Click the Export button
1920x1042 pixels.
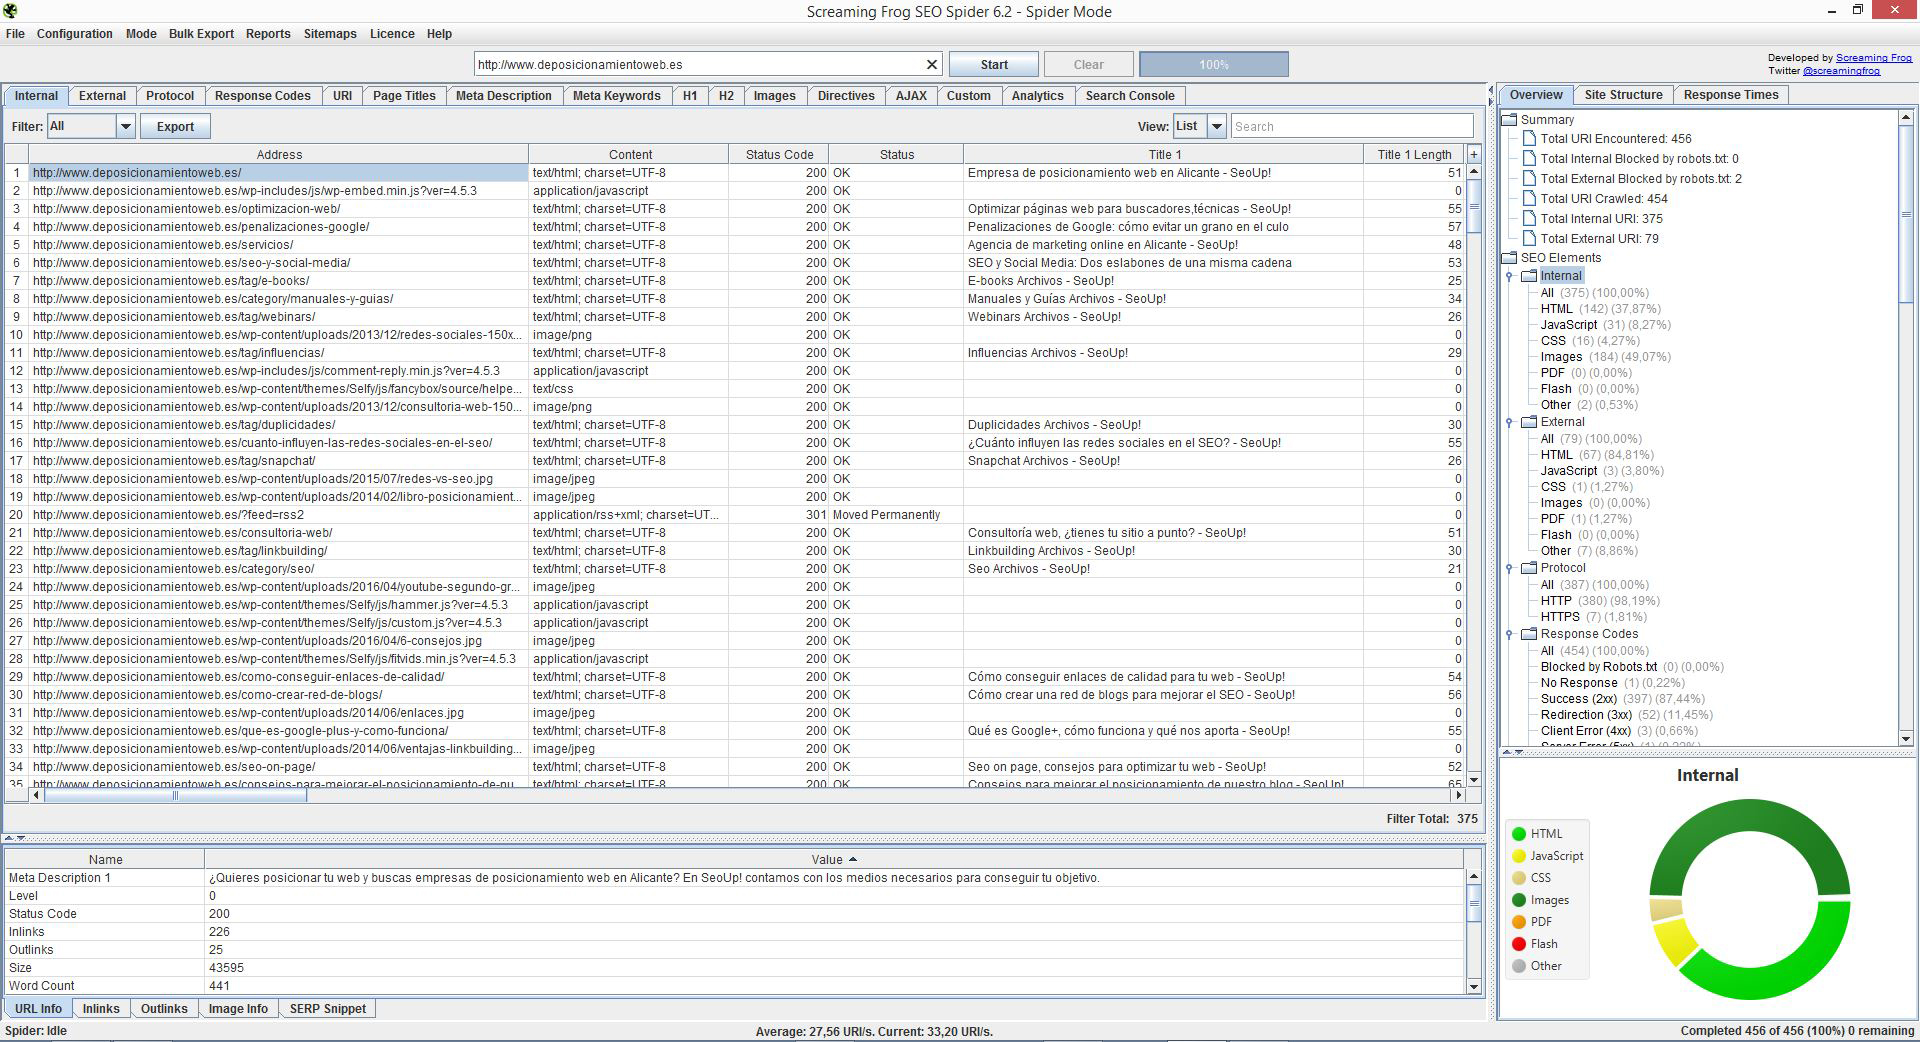pos(175,127)
